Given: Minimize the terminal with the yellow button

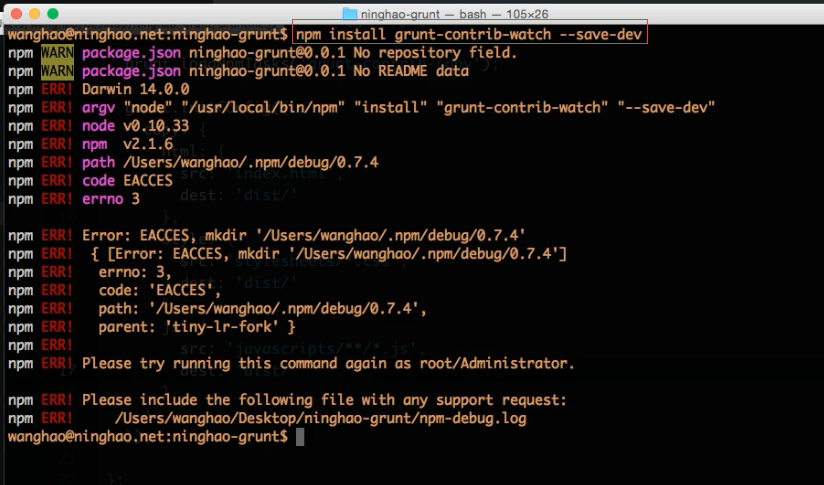Looking at the screenshot, I should [x=35, y=13].
